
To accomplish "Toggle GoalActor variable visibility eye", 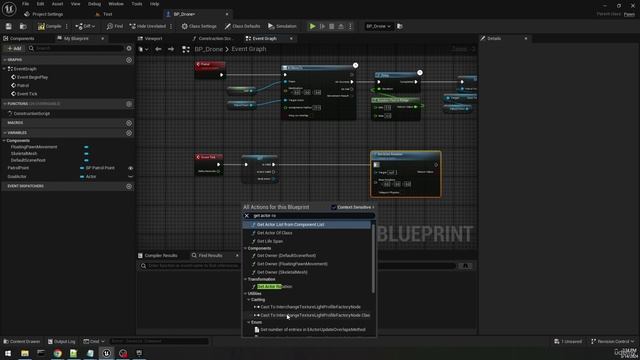I will (130, 177).
